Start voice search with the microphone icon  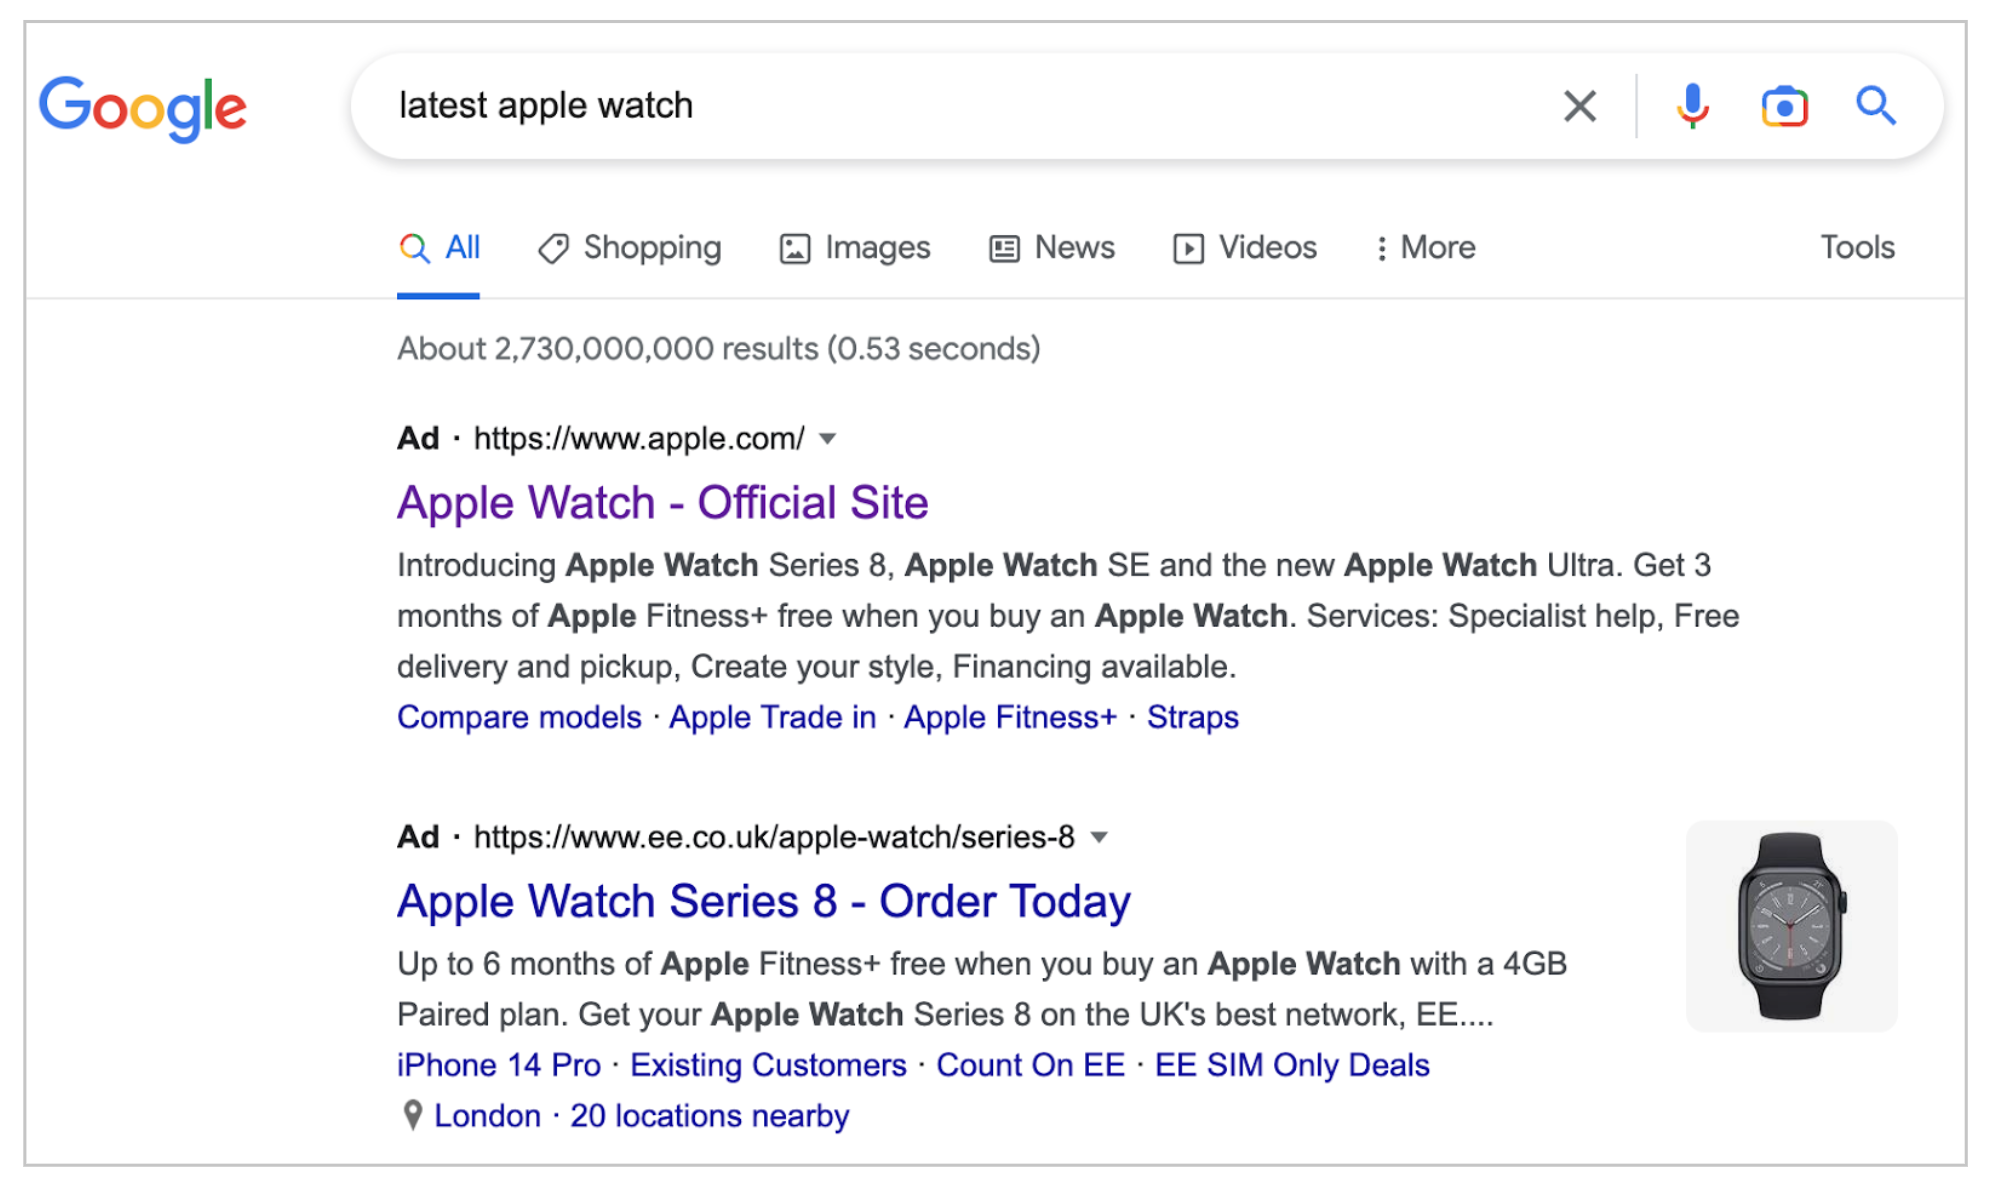(x=1692, y=106)
